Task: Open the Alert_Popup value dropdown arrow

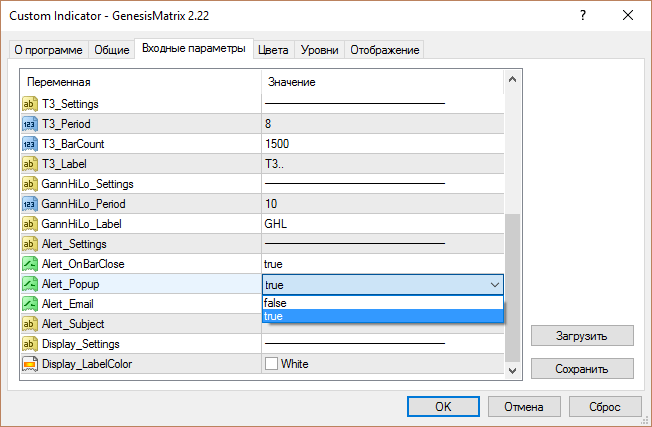Action: (x=495, y=285)
